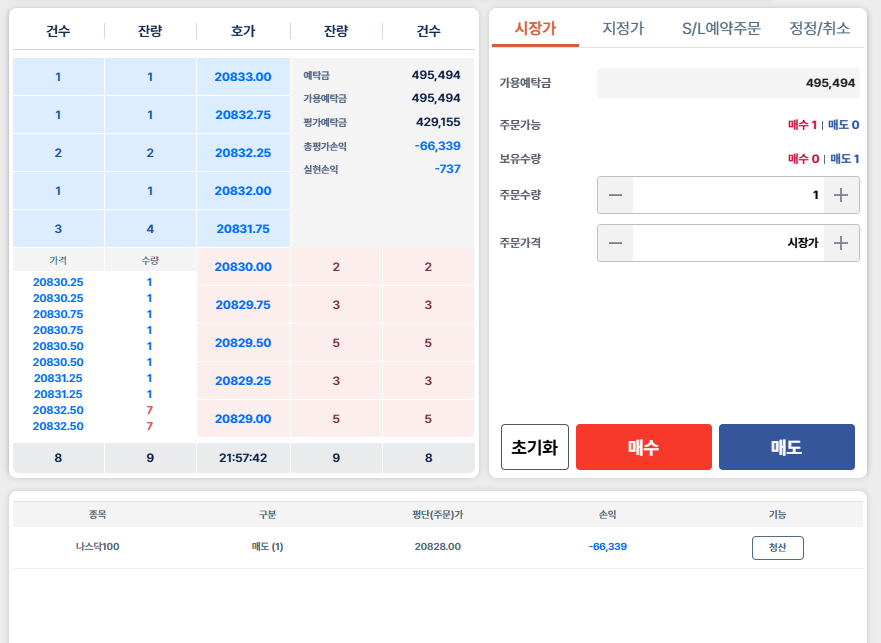This screenshot has width=881, height=643.
Task: Open the 지정가 tab
Action: [x=623, y=28]
